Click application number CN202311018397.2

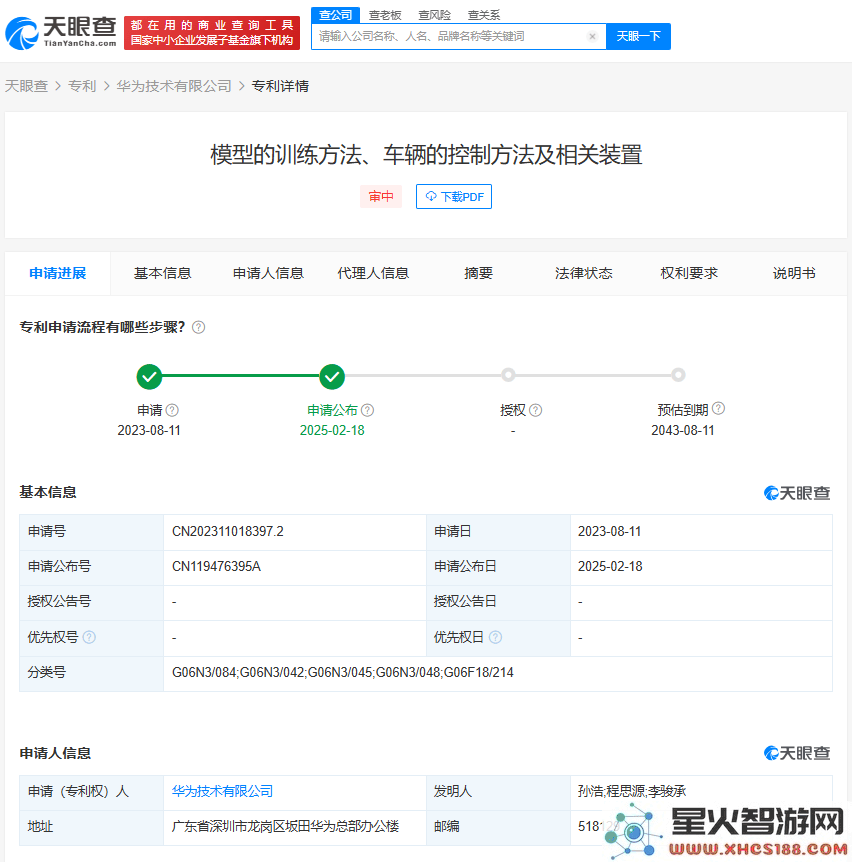(x=228, y=532)
